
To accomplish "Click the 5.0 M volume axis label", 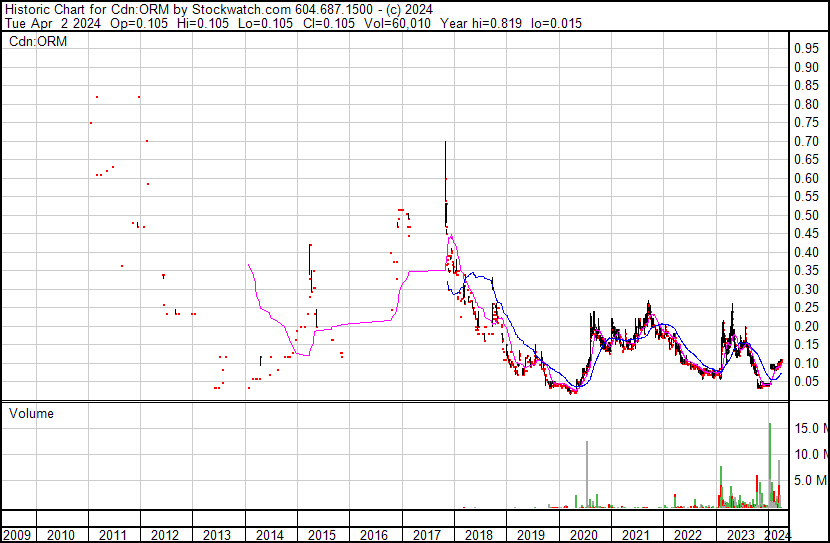I will pos(811,480).
